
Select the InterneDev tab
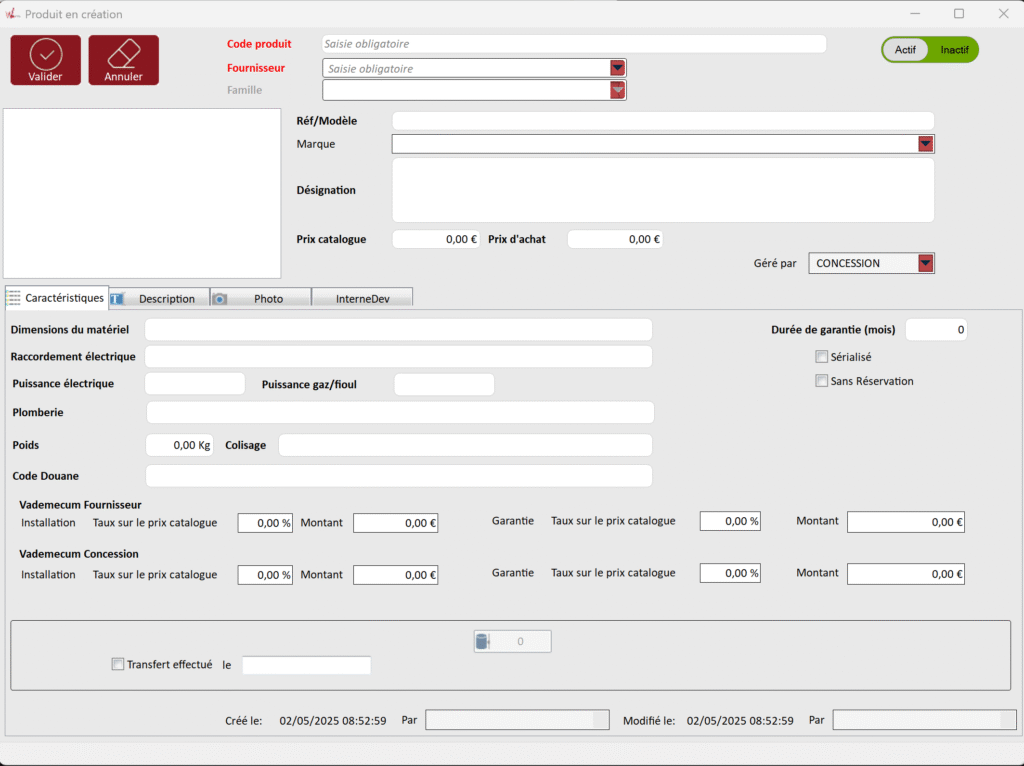click(362, 298)
